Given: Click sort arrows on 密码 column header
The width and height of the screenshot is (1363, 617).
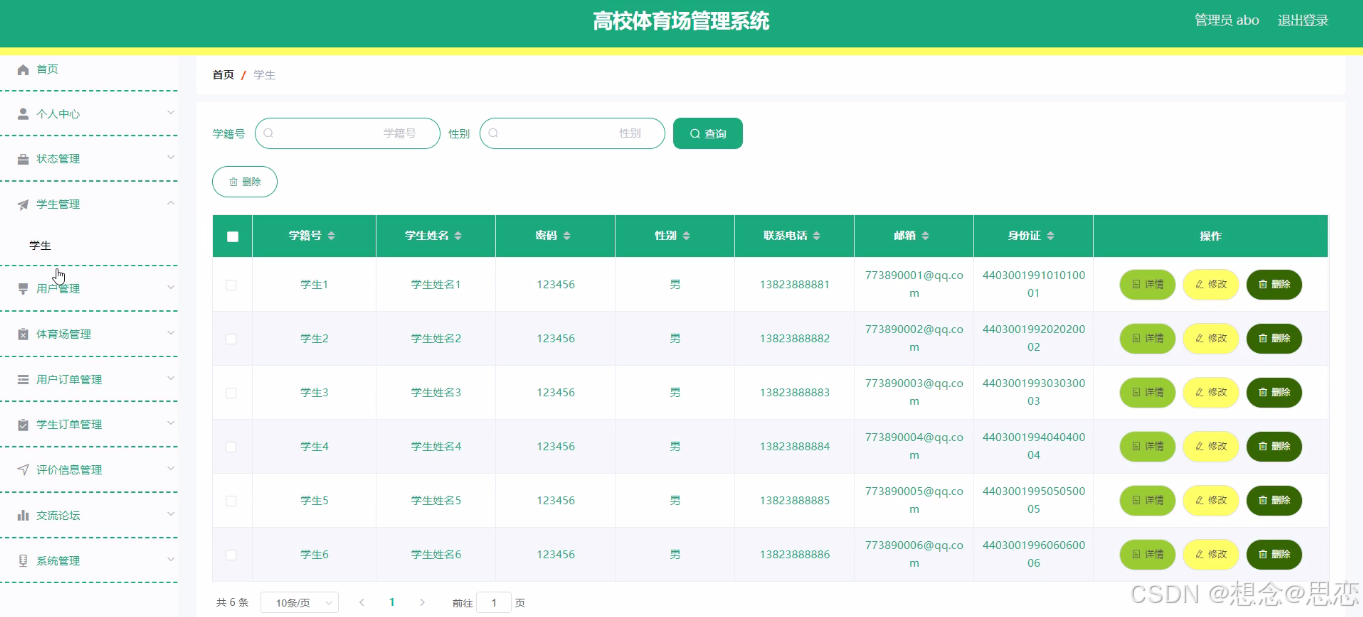Looking at the screenshot, I should (567, 236).
